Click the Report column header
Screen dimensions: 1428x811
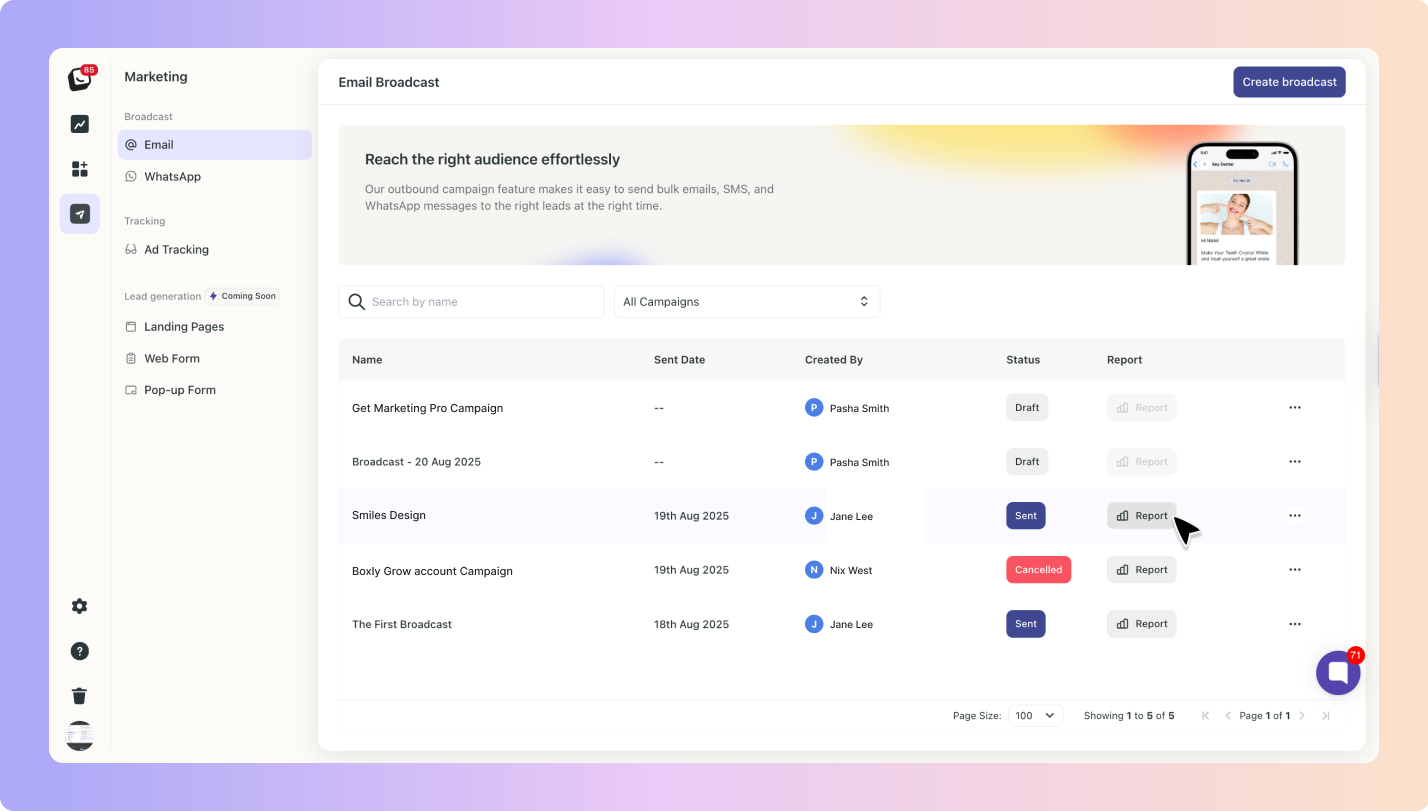[1124, 360]
